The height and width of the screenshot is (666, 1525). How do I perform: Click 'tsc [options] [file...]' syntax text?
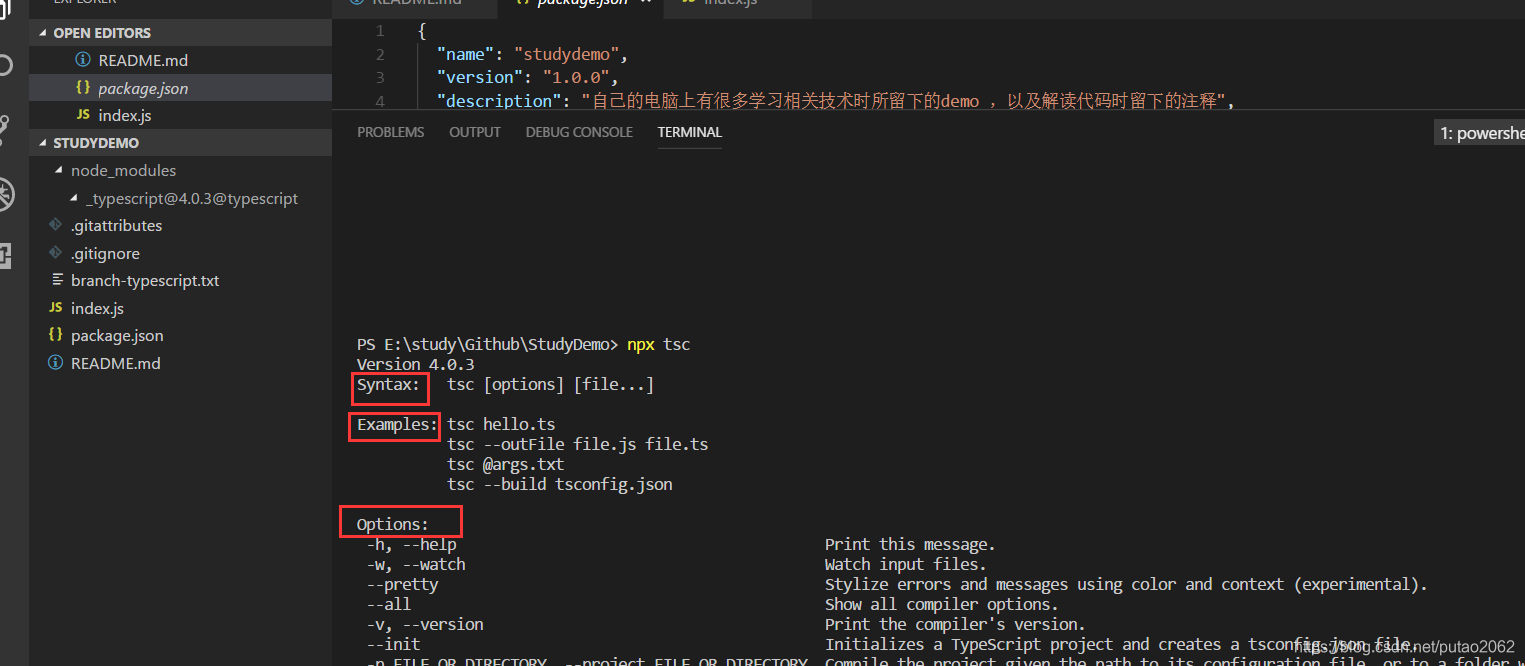[x=550, y=385]
